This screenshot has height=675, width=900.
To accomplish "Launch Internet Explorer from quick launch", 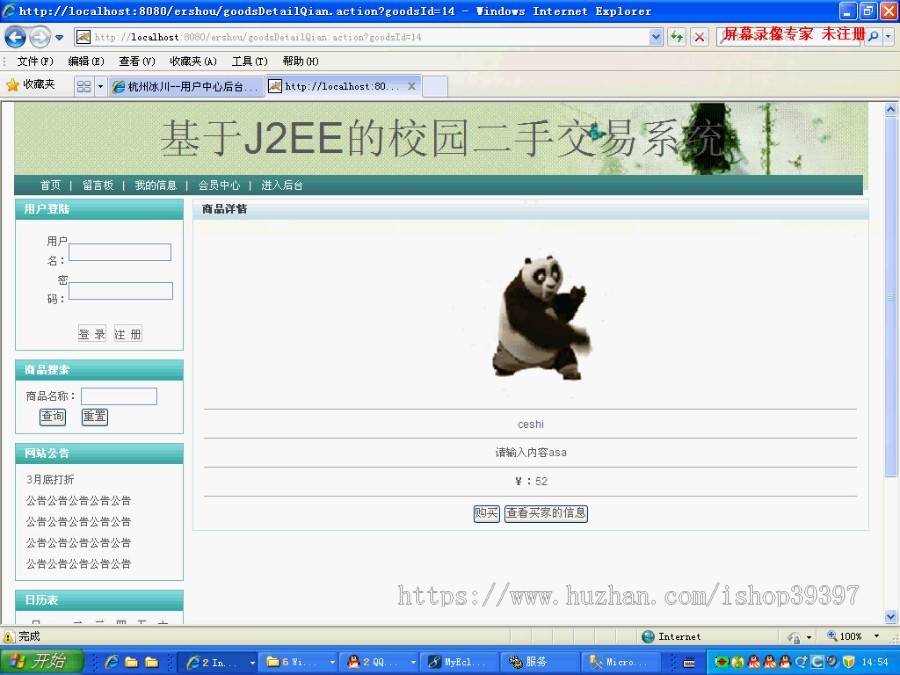I will coord(111,662).
